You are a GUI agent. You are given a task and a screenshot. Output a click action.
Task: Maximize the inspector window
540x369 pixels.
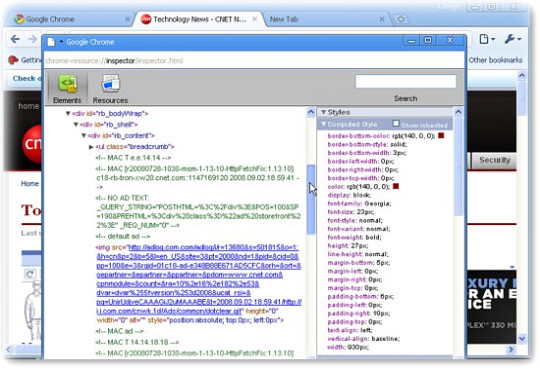click(x=427, y=40)
